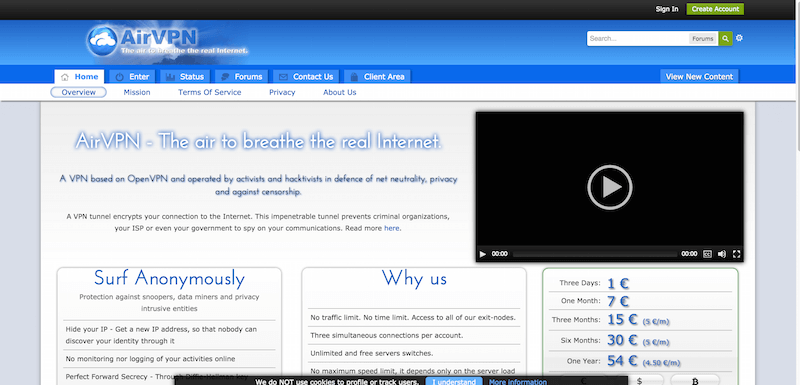The width and height of the screenshot is (800, 385).
Task: Click in the Search input field
Action: click(x=638, y=39)
